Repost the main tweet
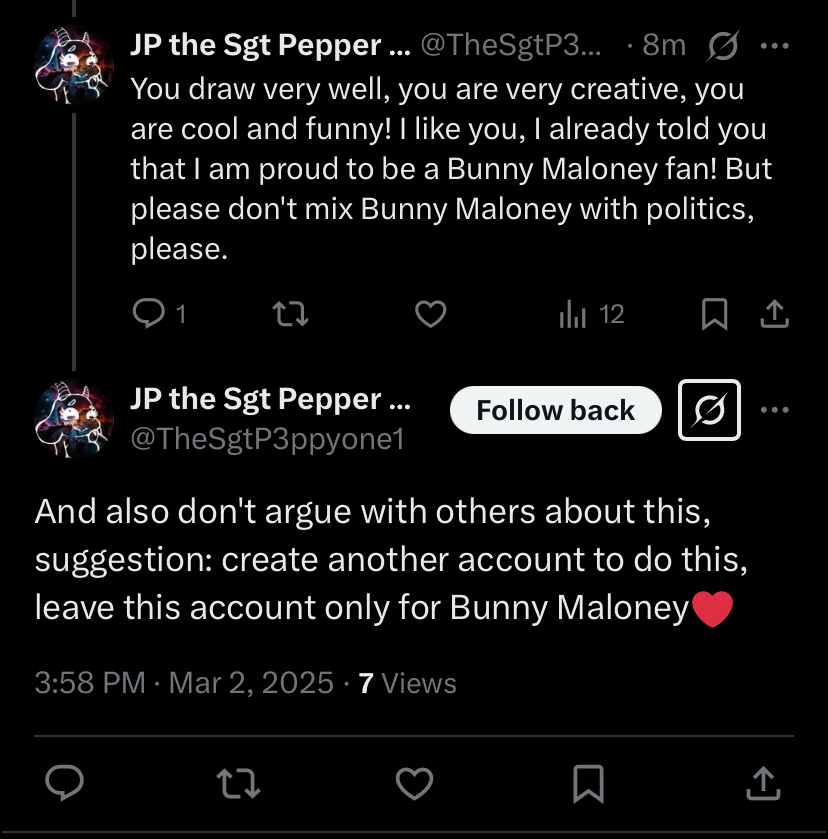Viewport: 828px width, 839px height. (x=239, y=783)
